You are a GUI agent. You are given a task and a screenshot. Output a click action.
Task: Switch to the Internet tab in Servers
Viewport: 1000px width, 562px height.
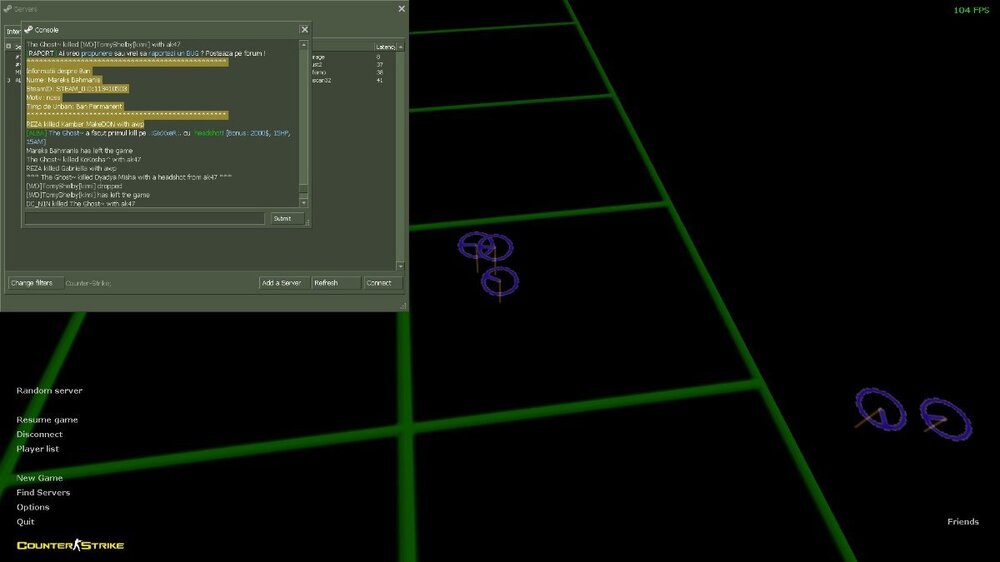(12, 31)
